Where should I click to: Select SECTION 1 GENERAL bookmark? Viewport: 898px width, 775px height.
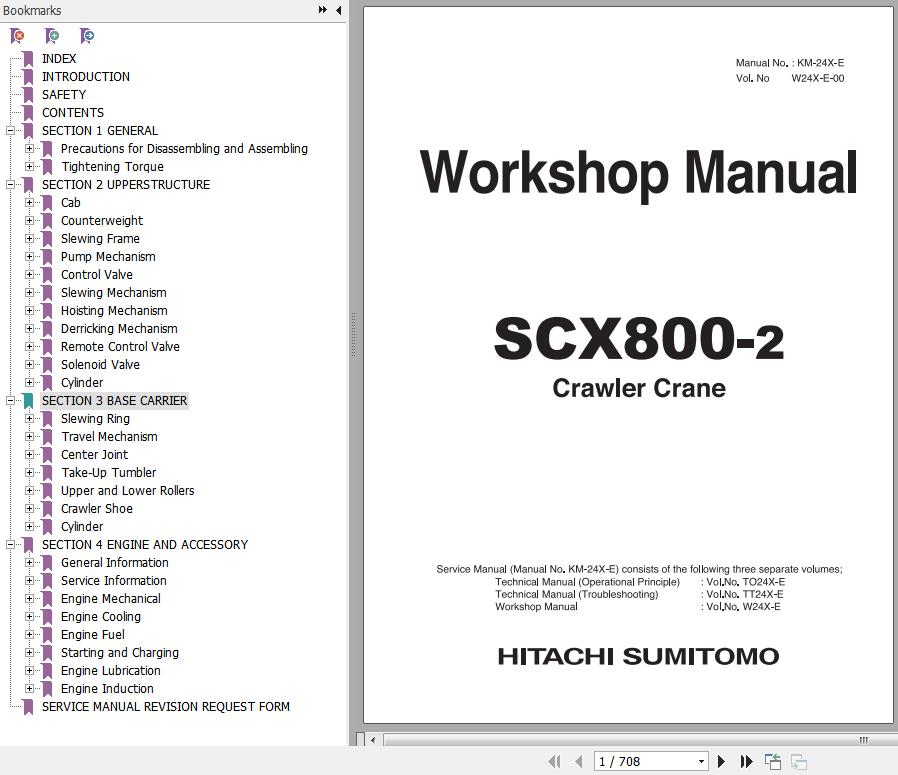pyautogui.click(x=100, y=131)
